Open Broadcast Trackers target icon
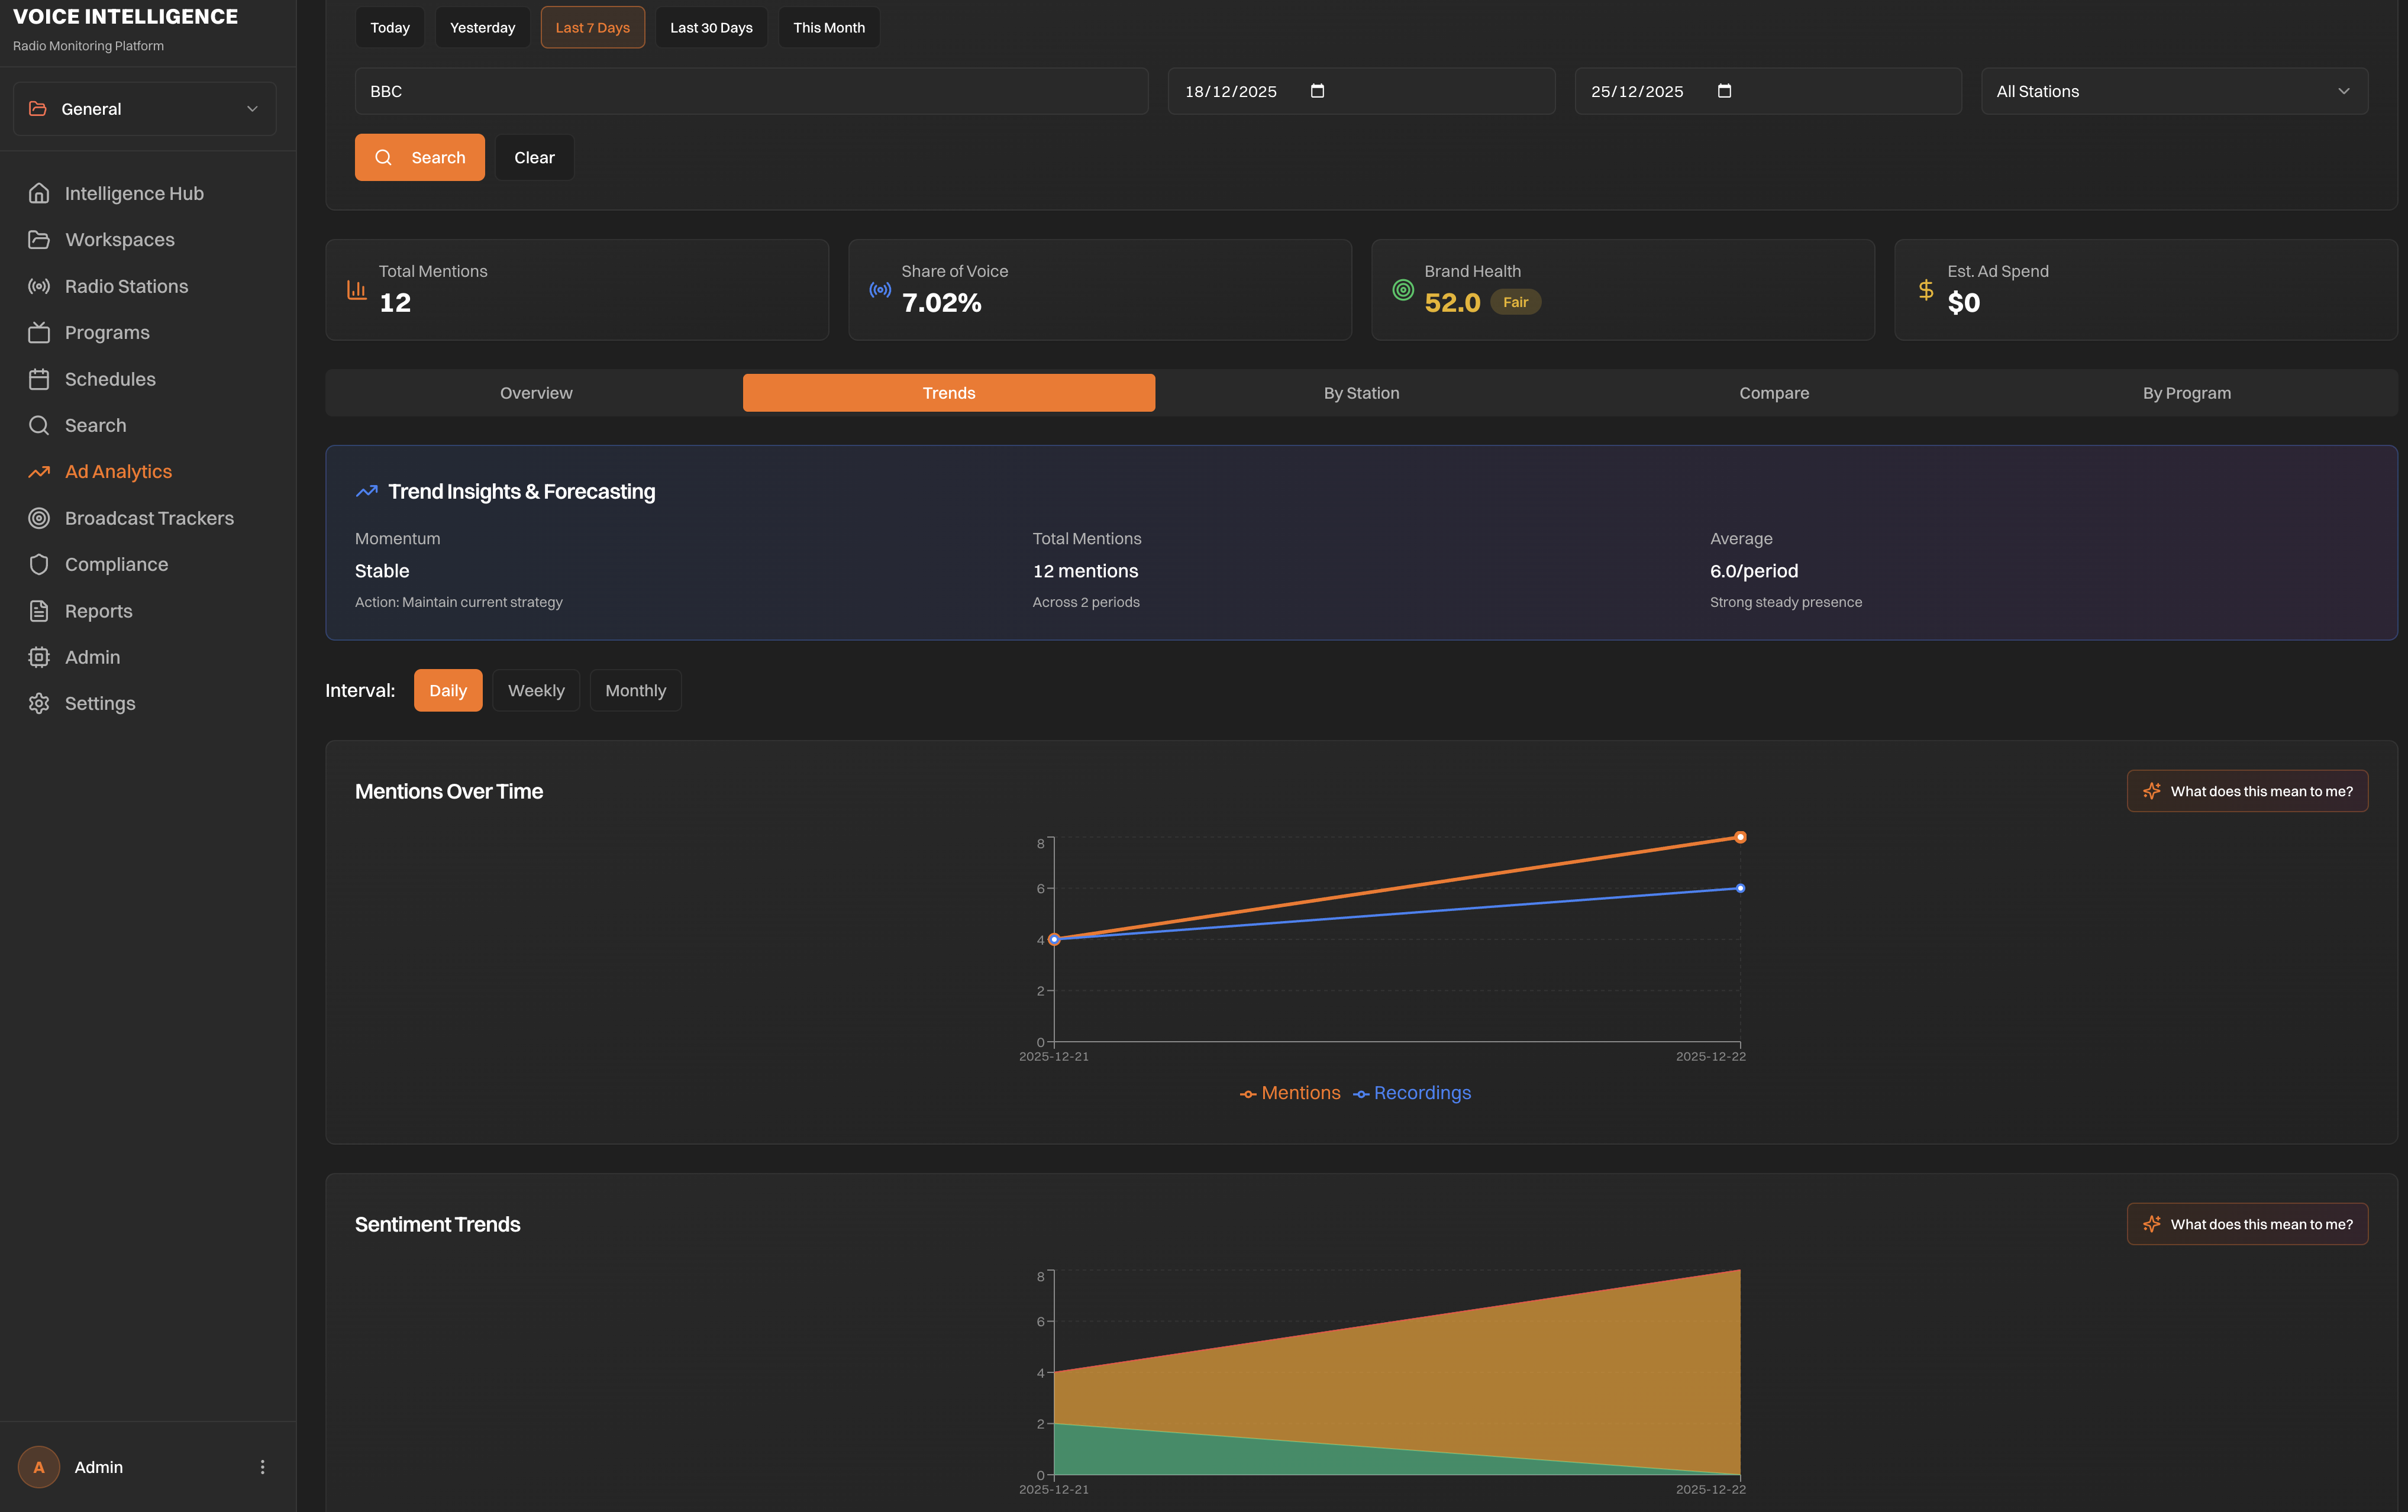The height and width of the screenshot is (1512, 2408). [x=39, y=518]
